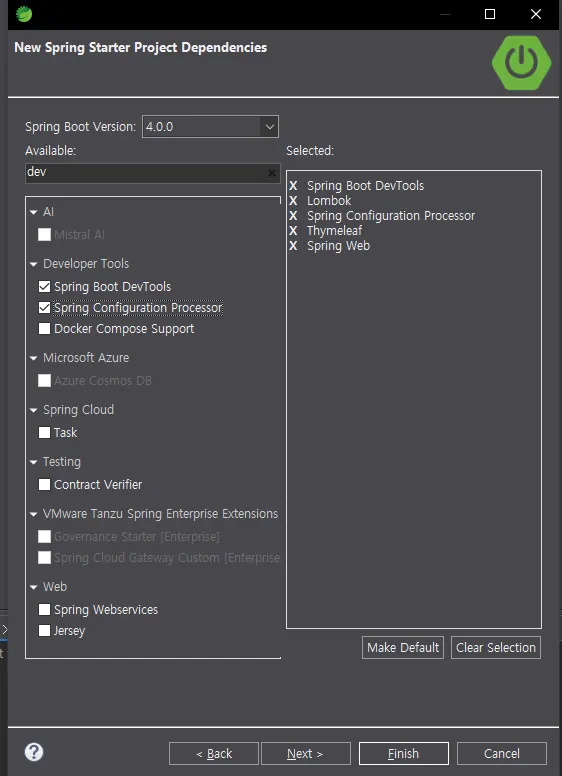Focus the Available search input field

(146, 173)
